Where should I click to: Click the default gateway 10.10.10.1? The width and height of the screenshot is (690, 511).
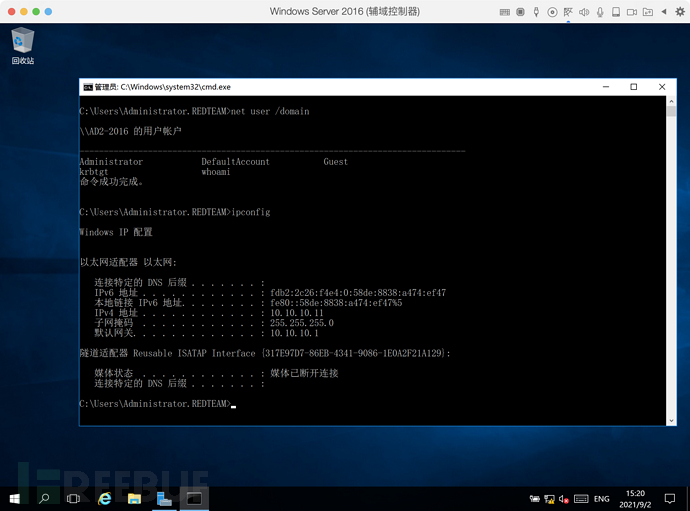tap(294, 333)
